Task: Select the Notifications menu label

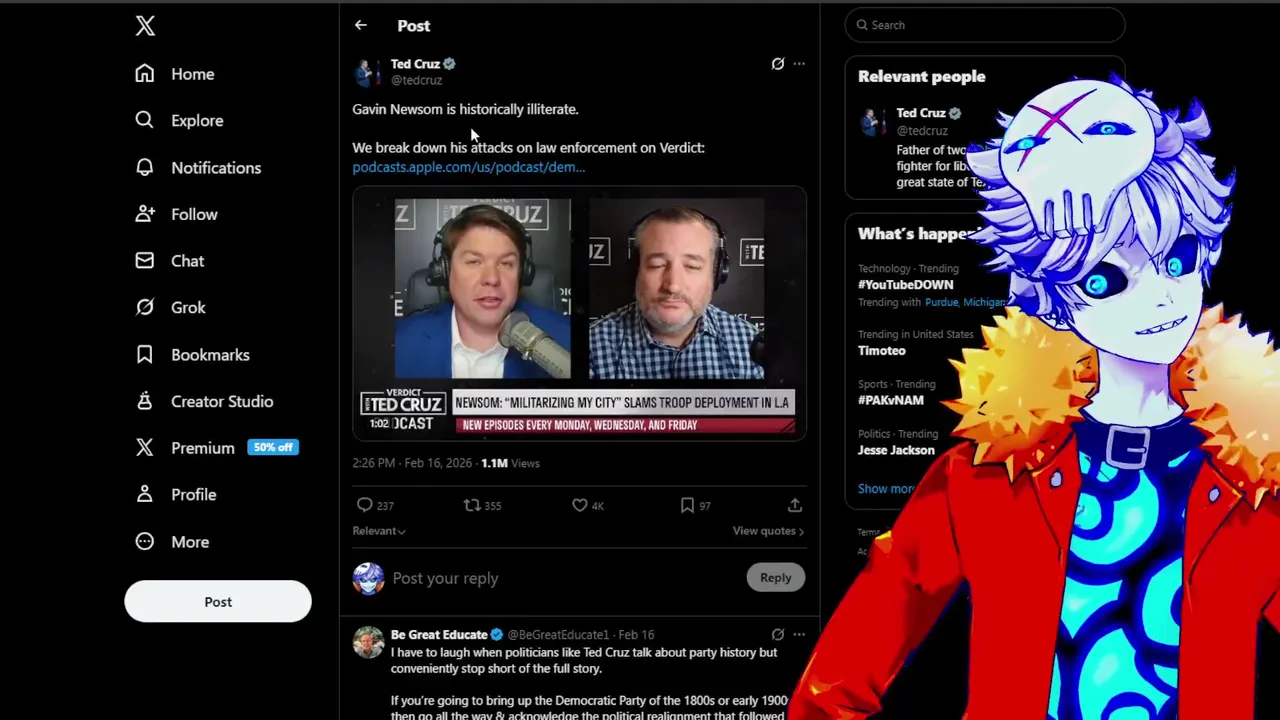Action: pos(216,167)
